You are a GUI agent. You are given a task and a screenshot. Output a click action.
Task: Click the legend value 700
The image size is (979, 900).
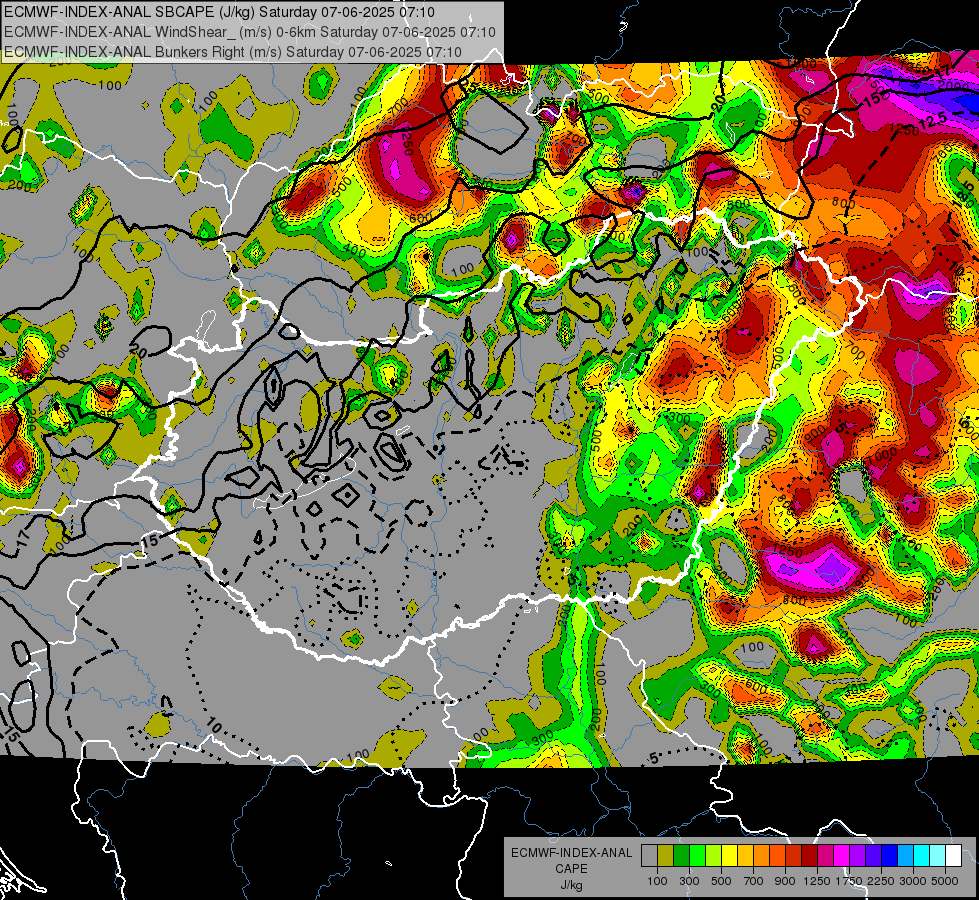click(x=754, y=881)
